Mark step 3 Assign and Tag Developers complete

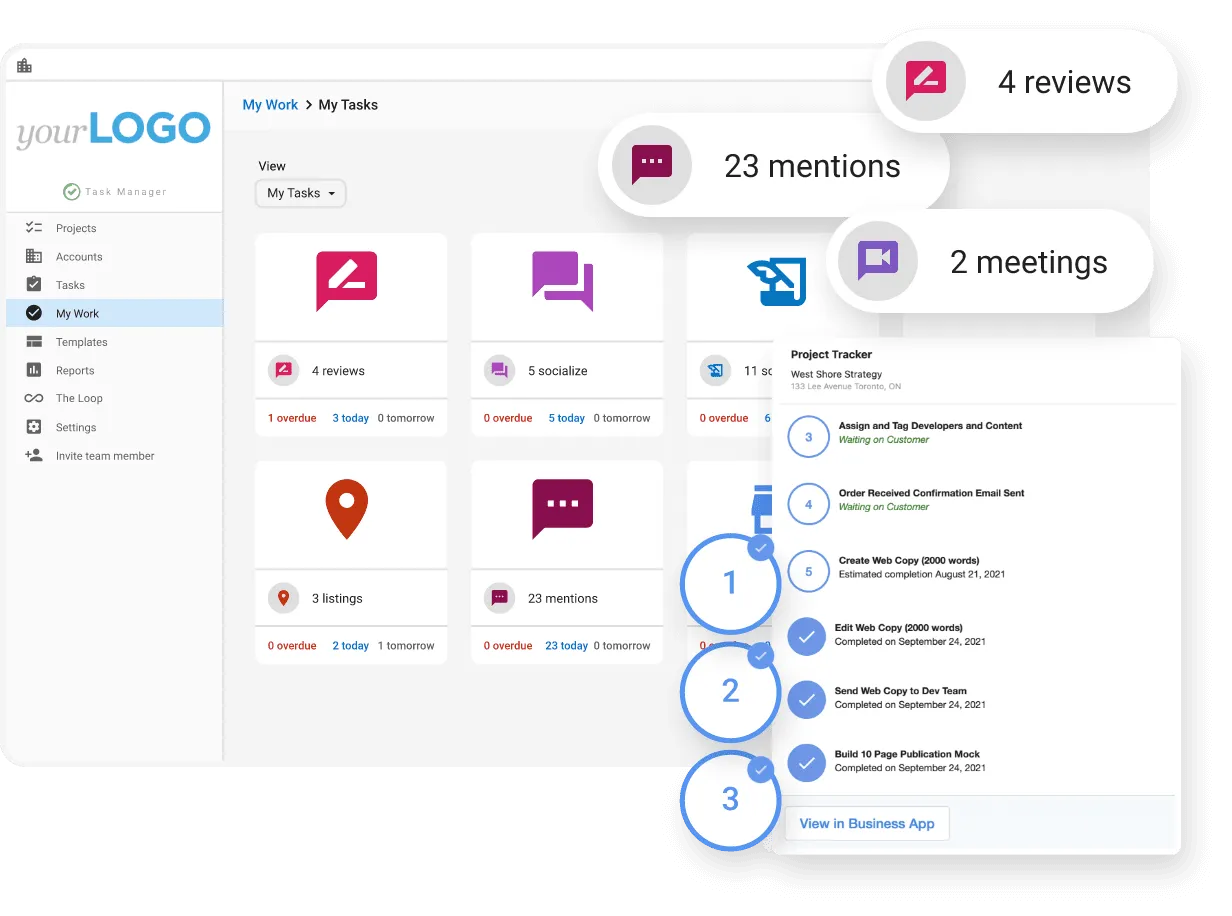pyautogui.click(x=808, y=437)
